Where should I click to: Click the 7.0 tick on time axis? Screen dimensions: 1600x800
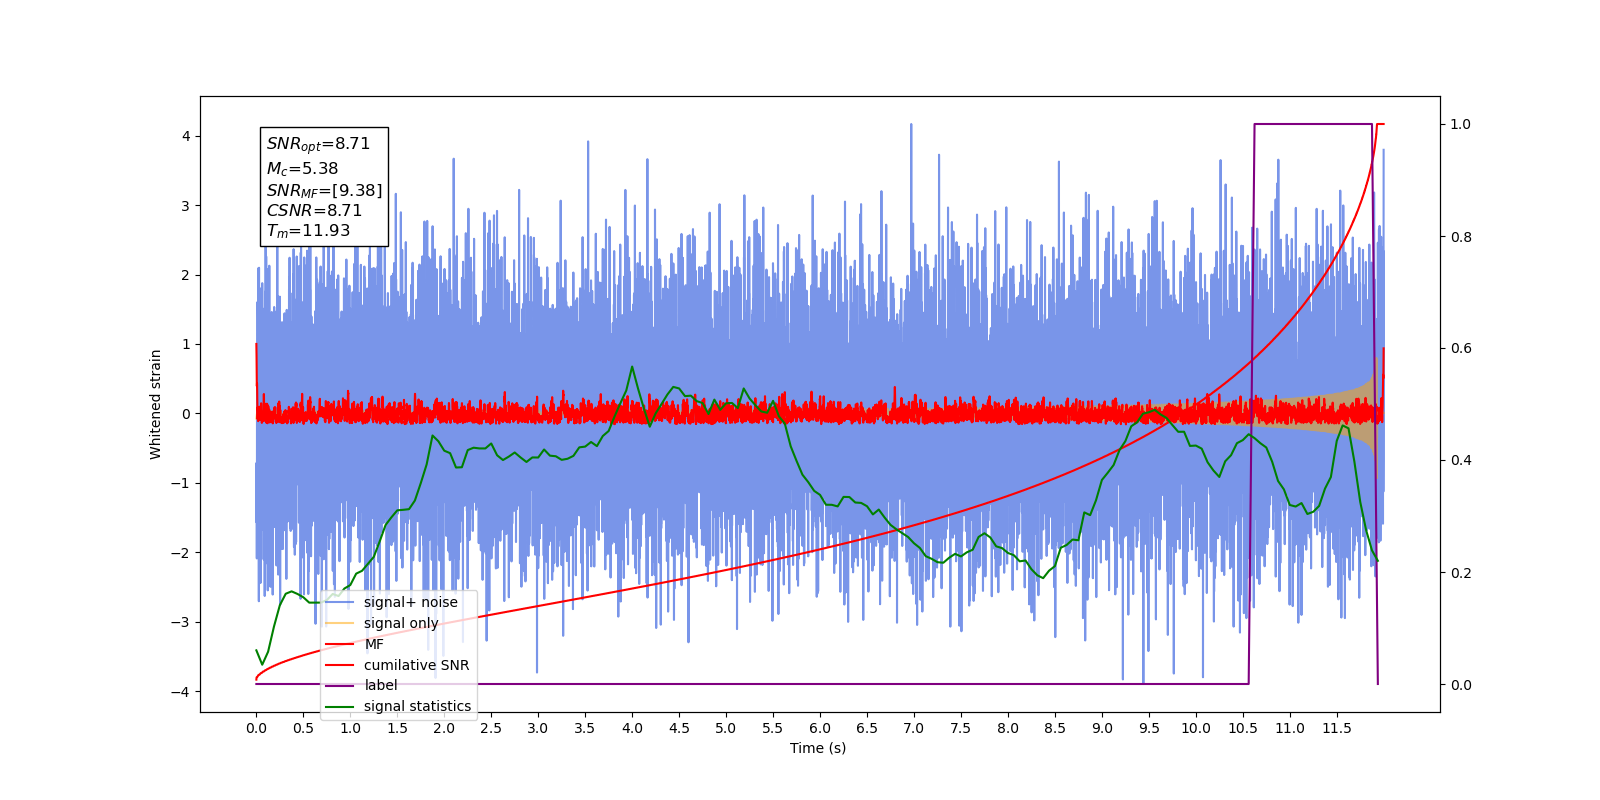click(914, 728)
